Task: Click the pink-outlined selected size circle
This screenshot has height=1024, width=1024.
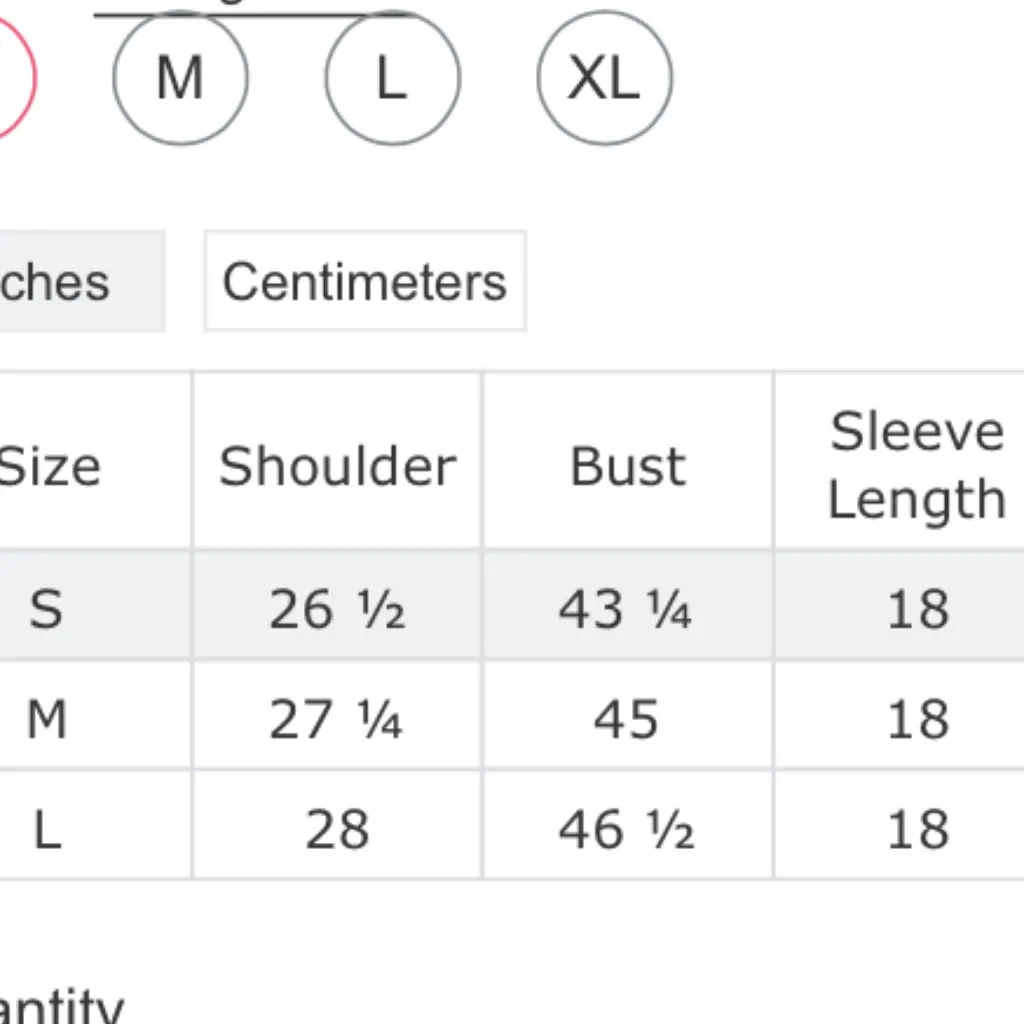Action: 12,78
